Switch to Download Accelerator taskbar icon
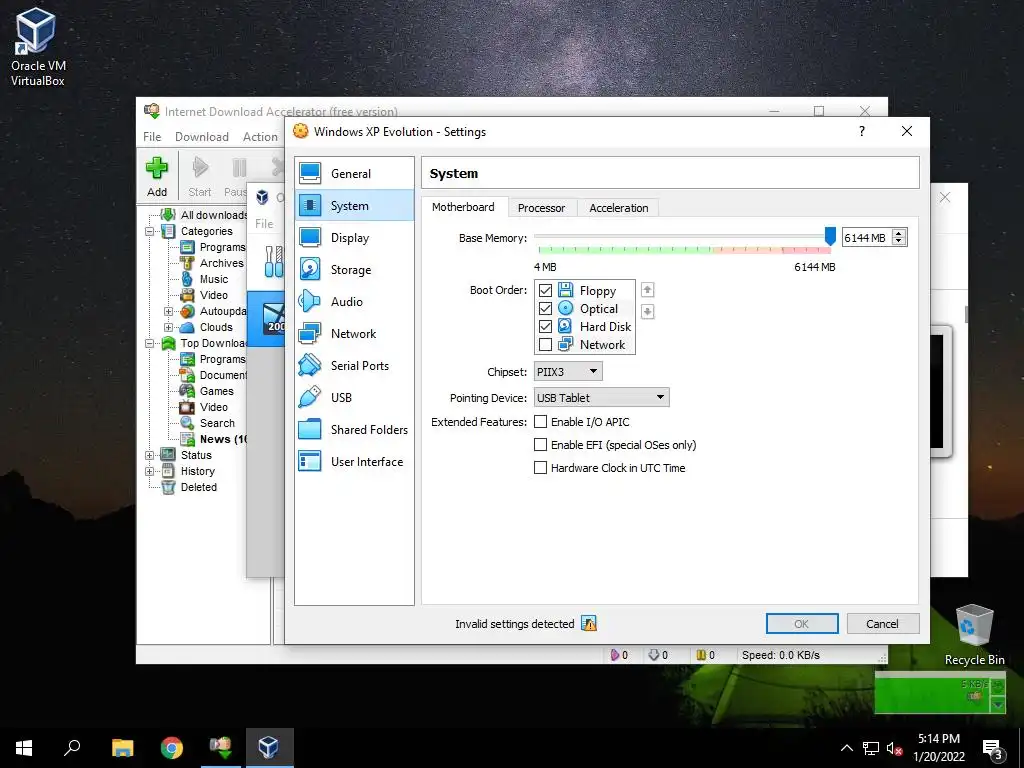The image size is (1024, 768). click(x=221, y=748)
